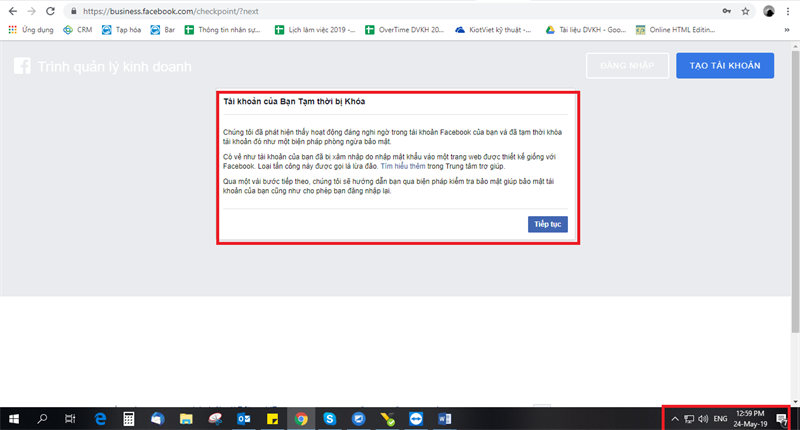Open Outlook from taskbar
Image resolution: width=800 pixels, height=430 pixels.
(x=244, y=419)
